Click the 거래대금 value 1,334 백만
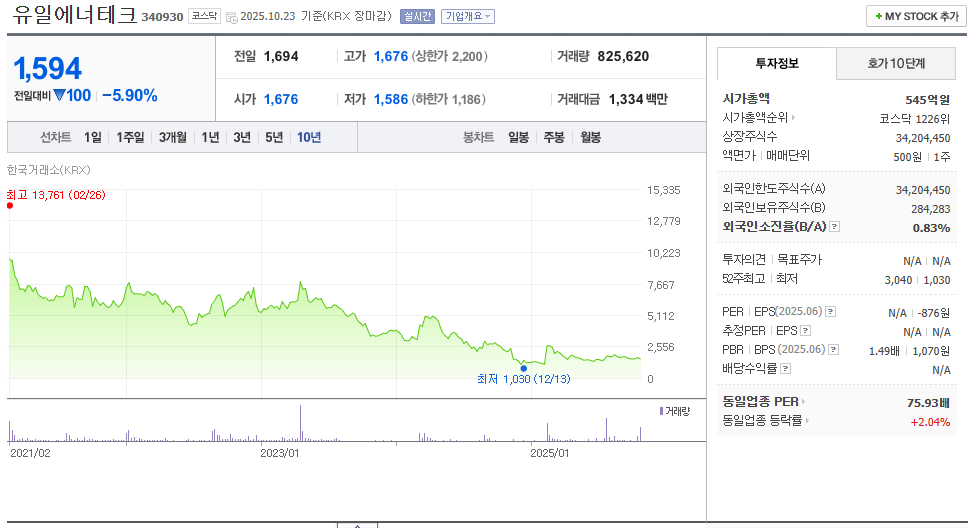Screen dimensions: 970x528 638,99
